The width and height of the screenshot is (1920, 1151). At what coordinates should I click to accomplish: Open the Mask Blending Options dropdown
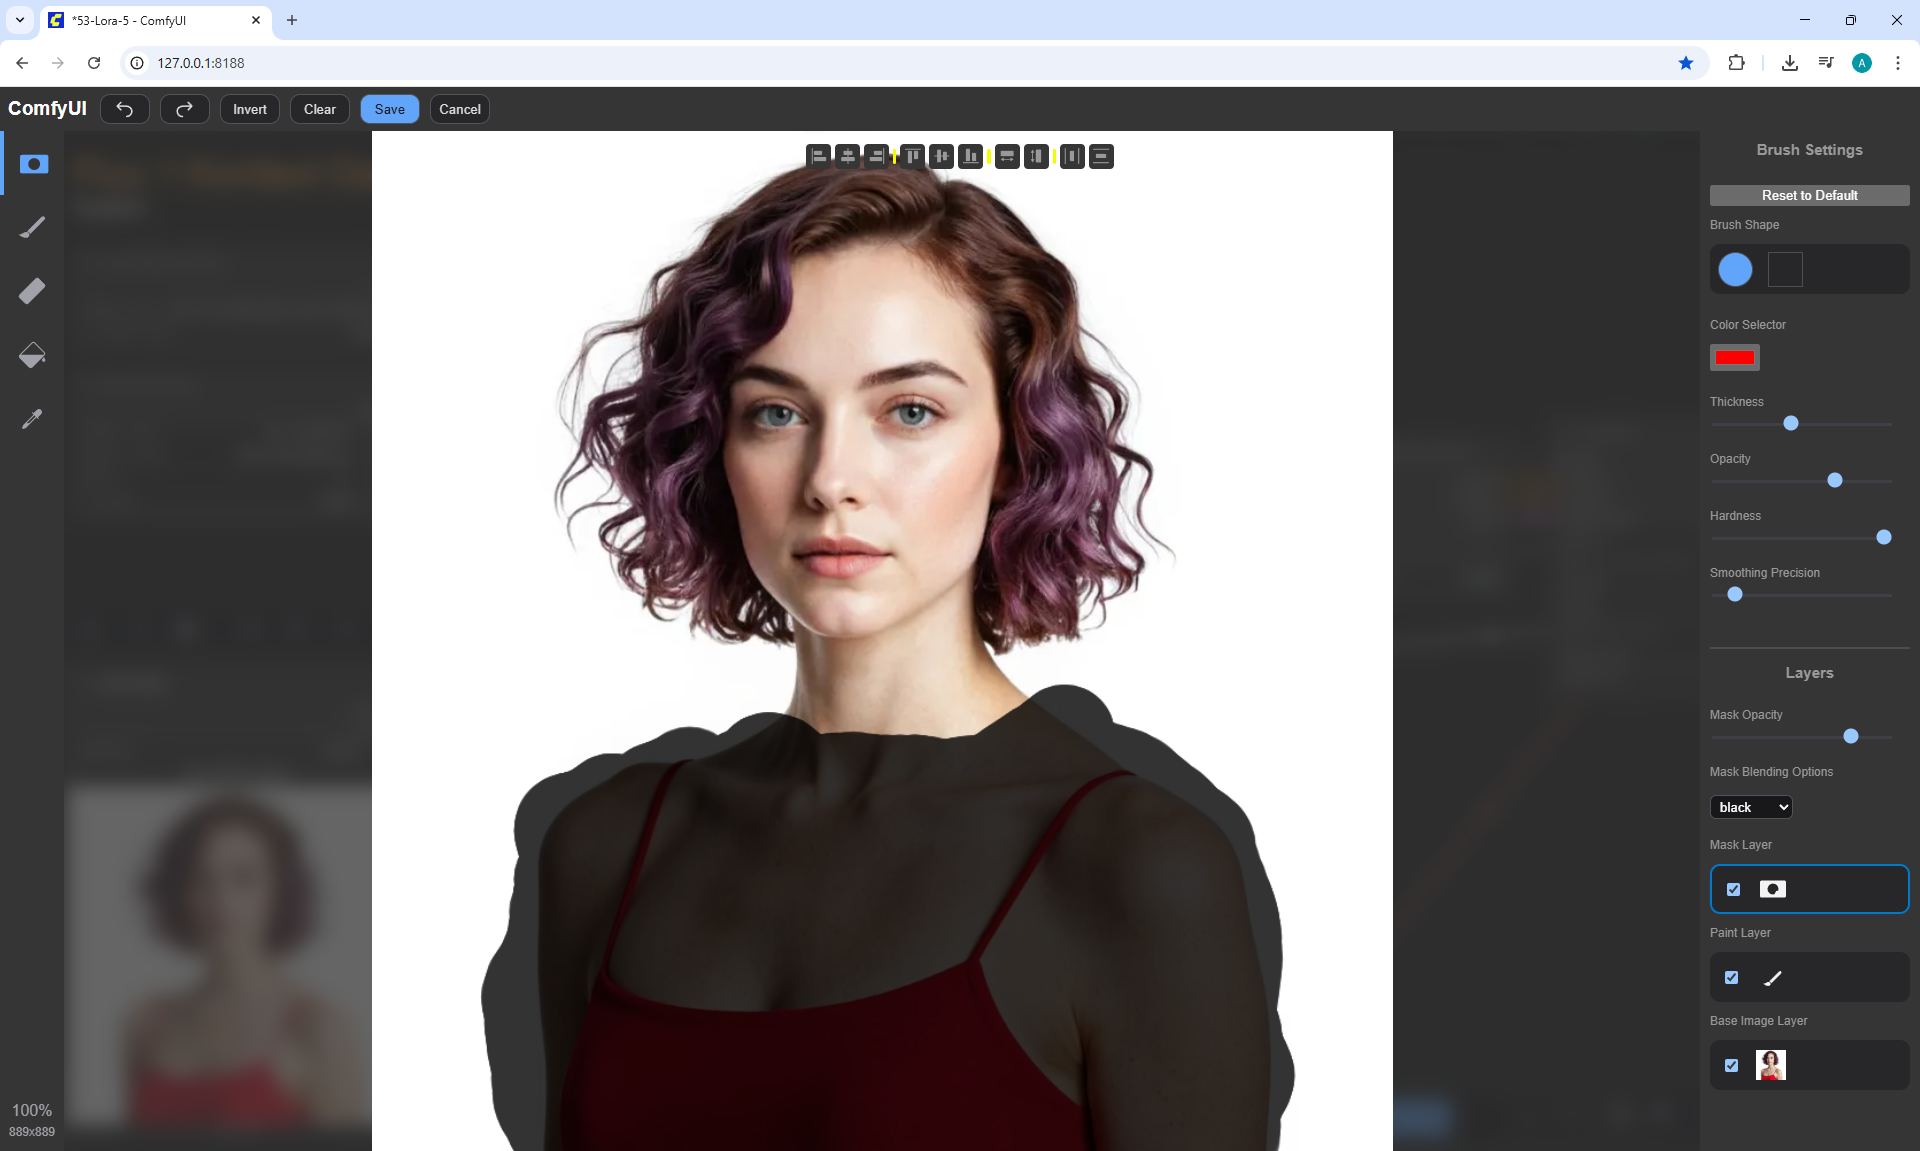(x=1751, y=807)
